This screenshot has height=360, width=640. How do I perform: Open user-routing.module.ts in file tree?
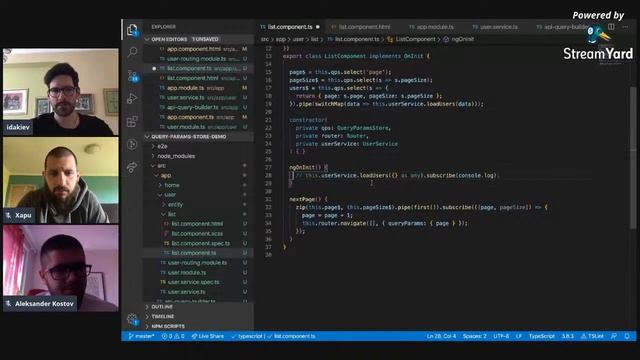coord(197,263)
